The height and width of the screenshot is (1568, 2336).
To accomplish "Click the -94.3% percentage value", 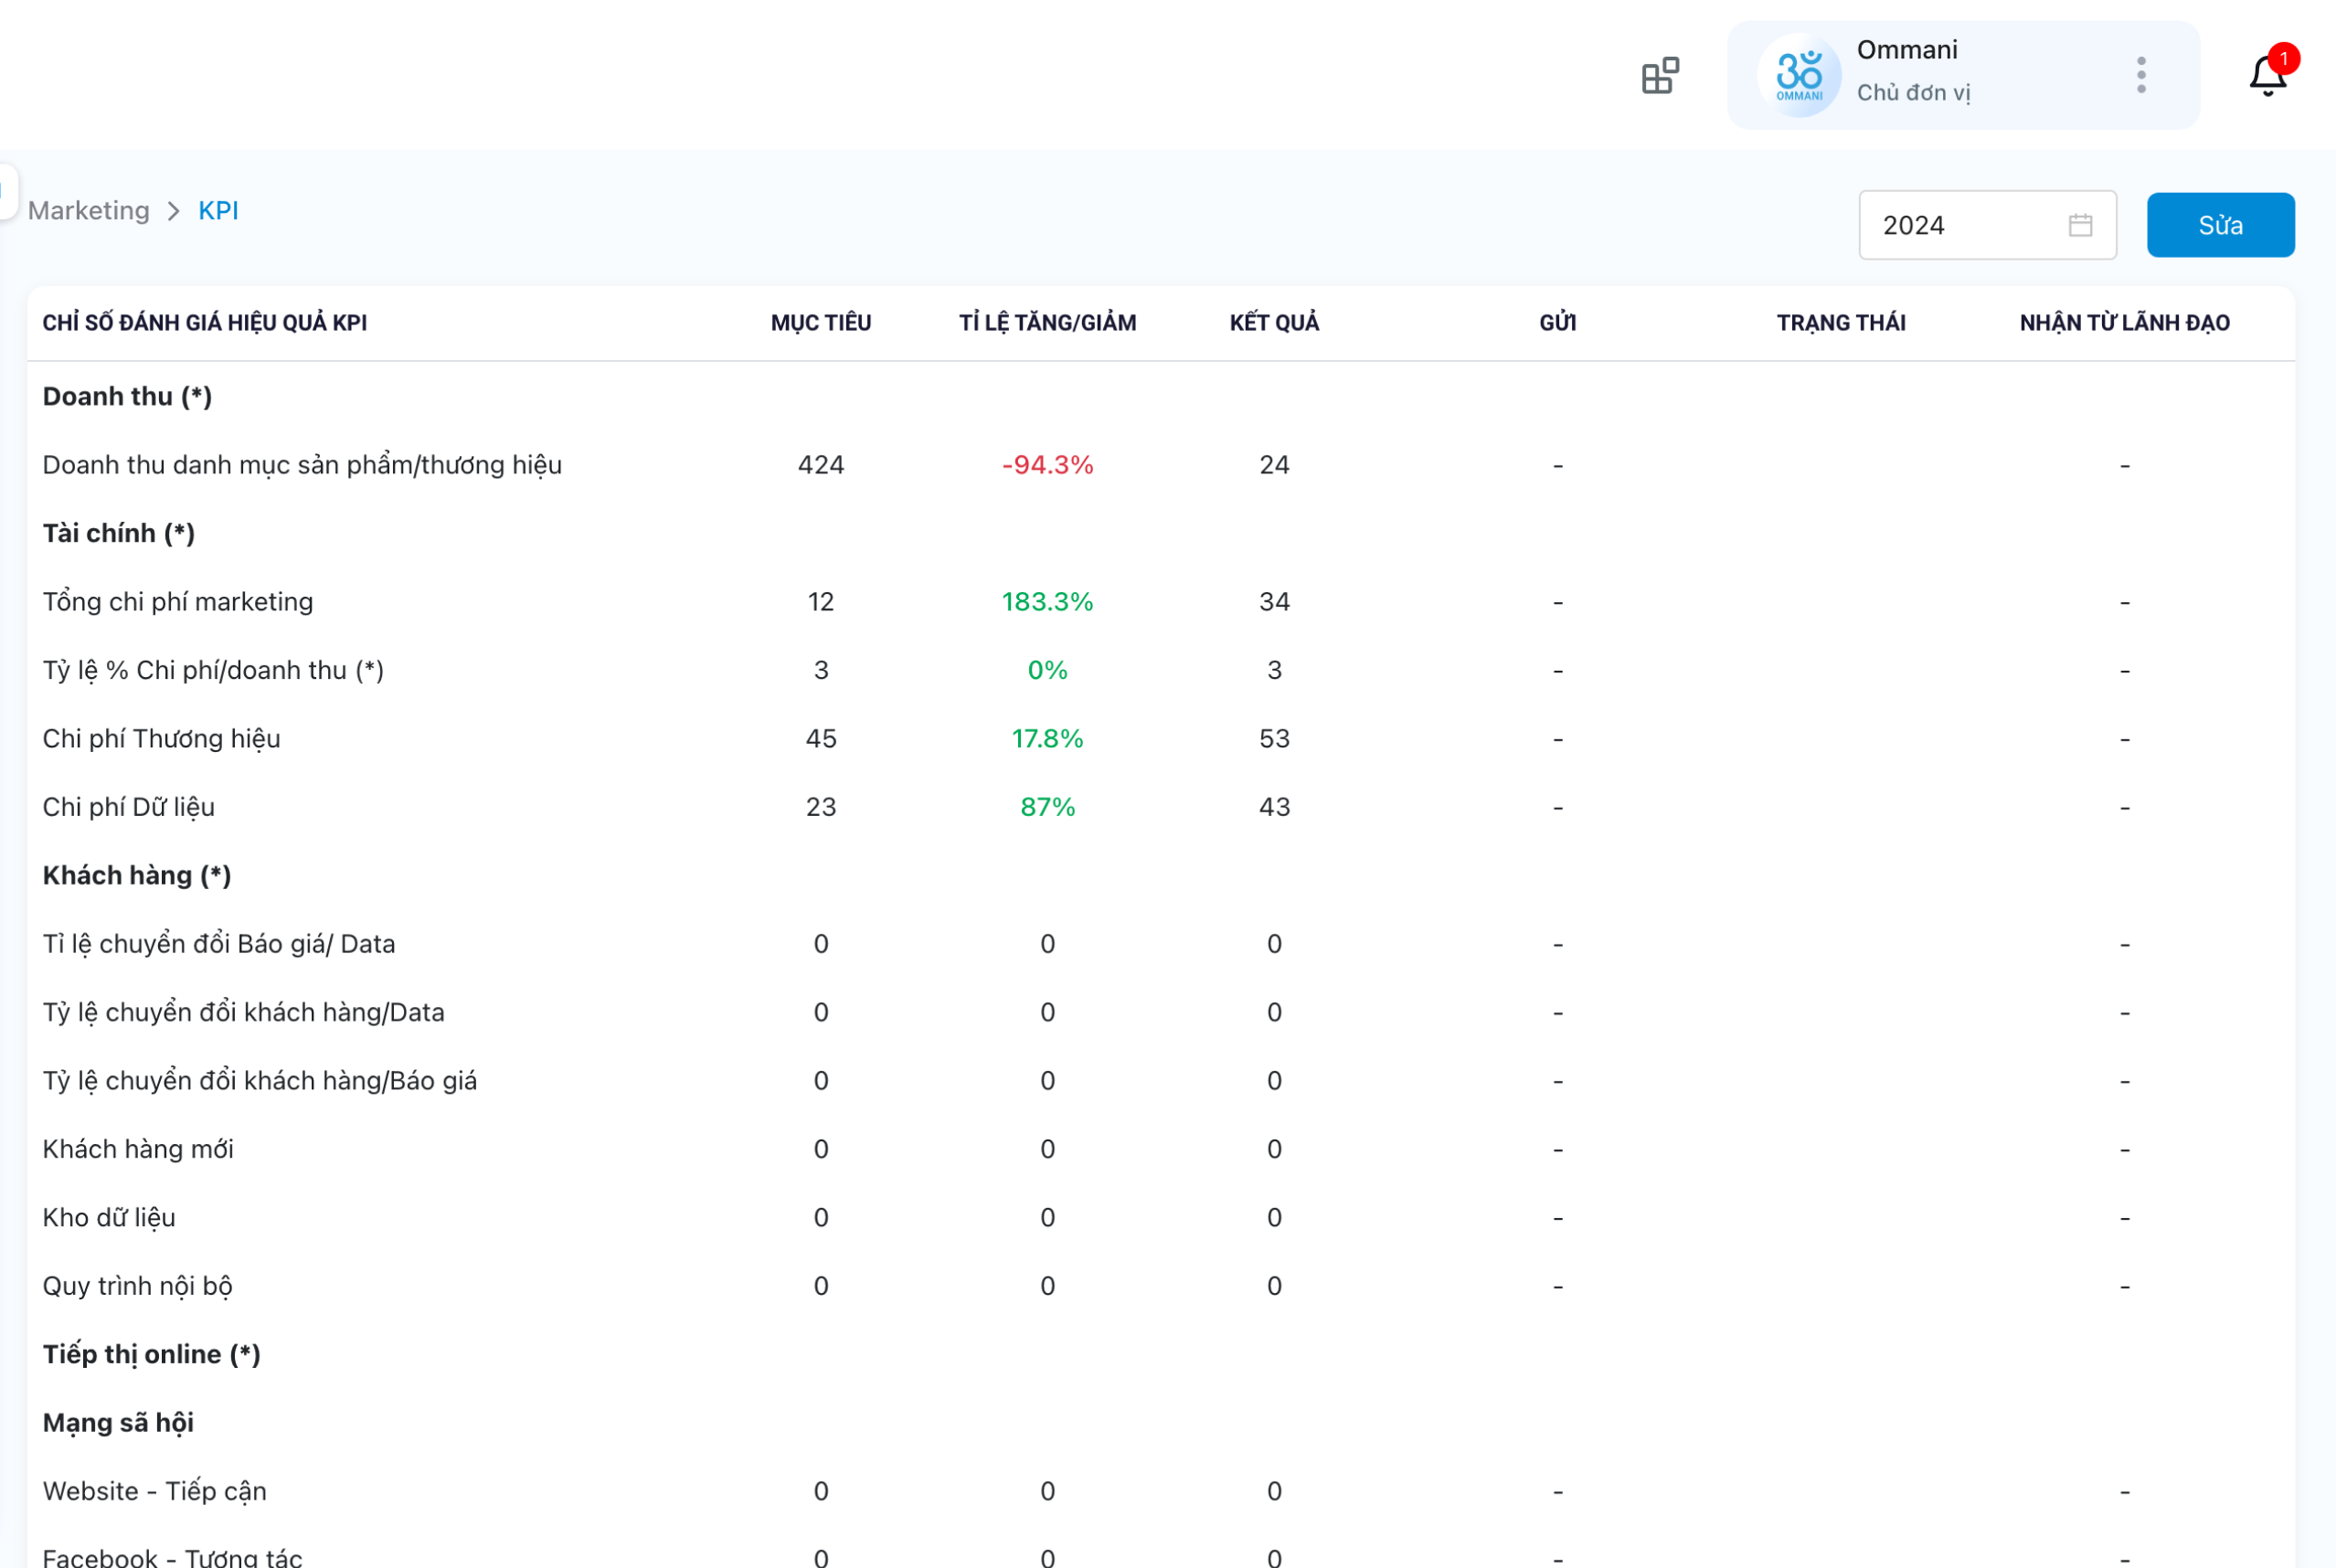I will pyautogui.click(x=1046, y=464).
